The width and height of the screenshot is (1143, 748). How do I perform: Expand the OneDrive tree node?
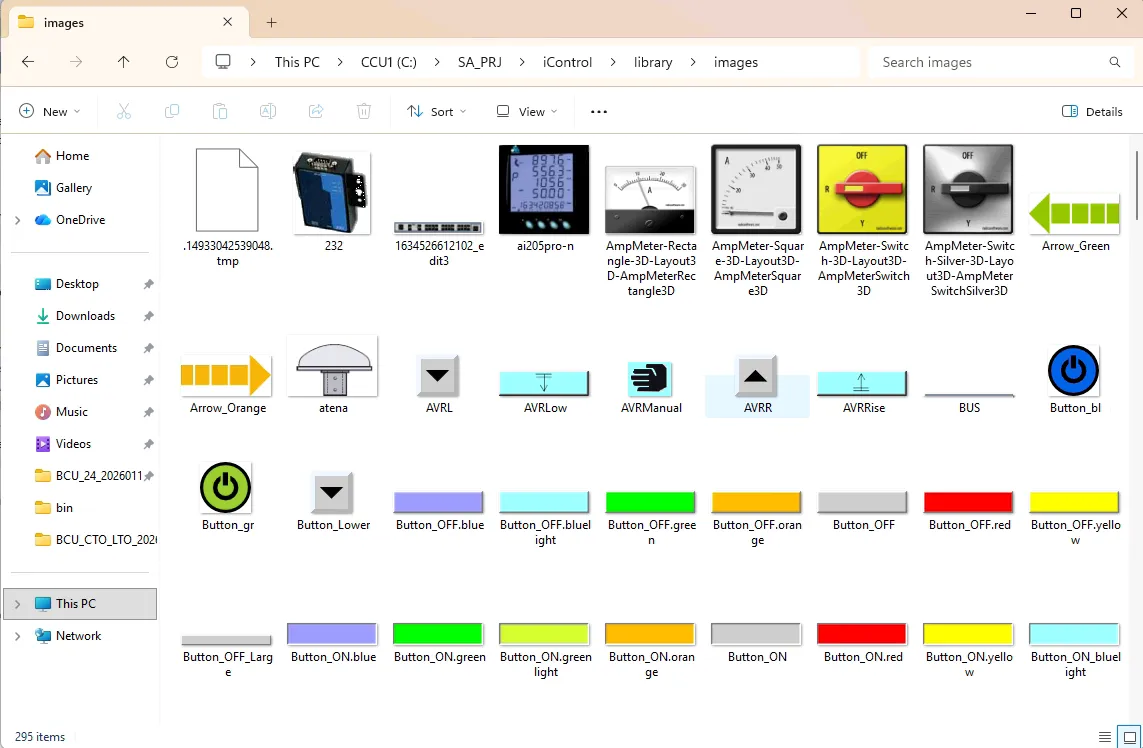point(17,220)
